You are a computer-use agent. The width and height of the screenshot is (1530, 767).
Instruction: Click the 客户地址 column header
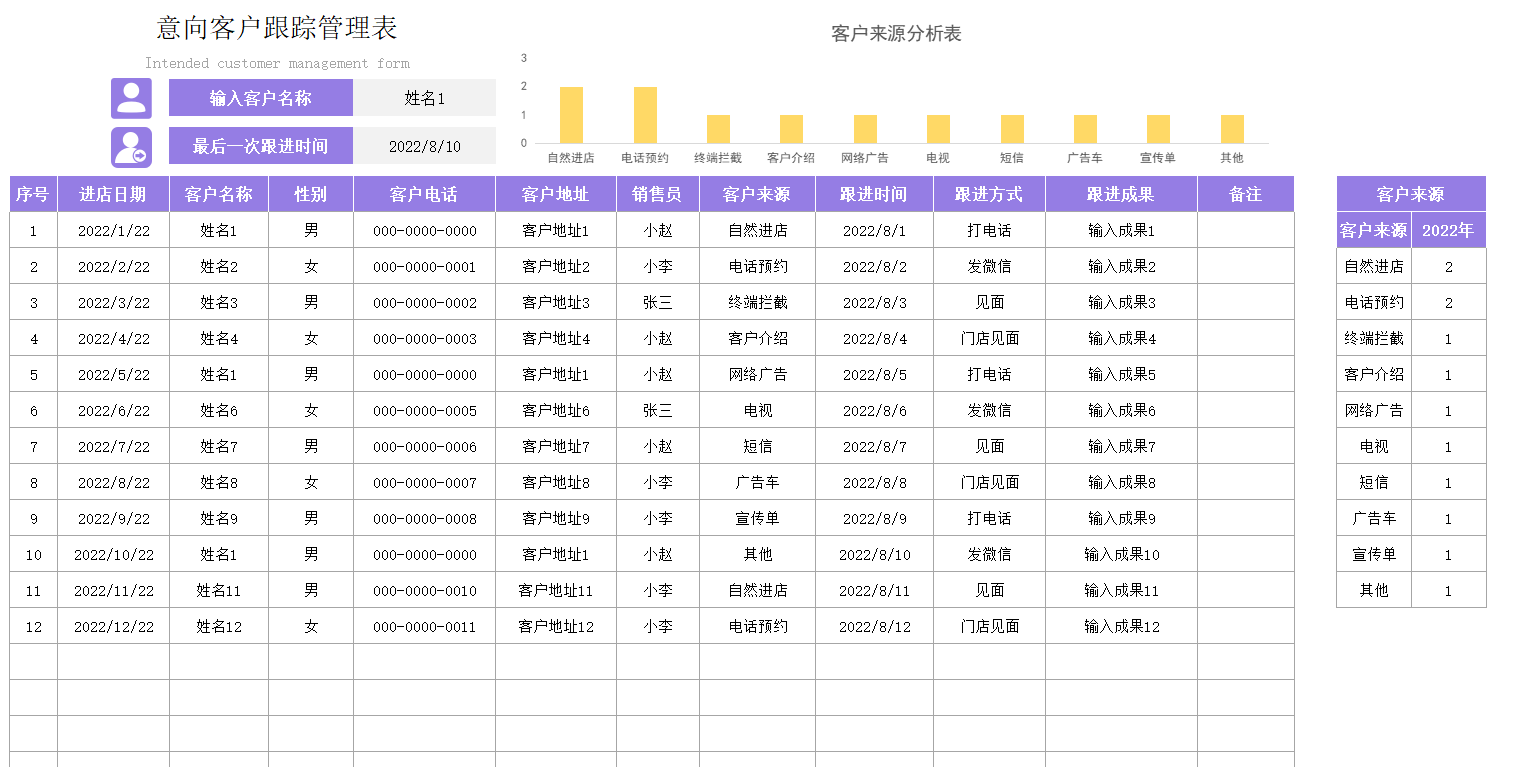click(556, 194)
